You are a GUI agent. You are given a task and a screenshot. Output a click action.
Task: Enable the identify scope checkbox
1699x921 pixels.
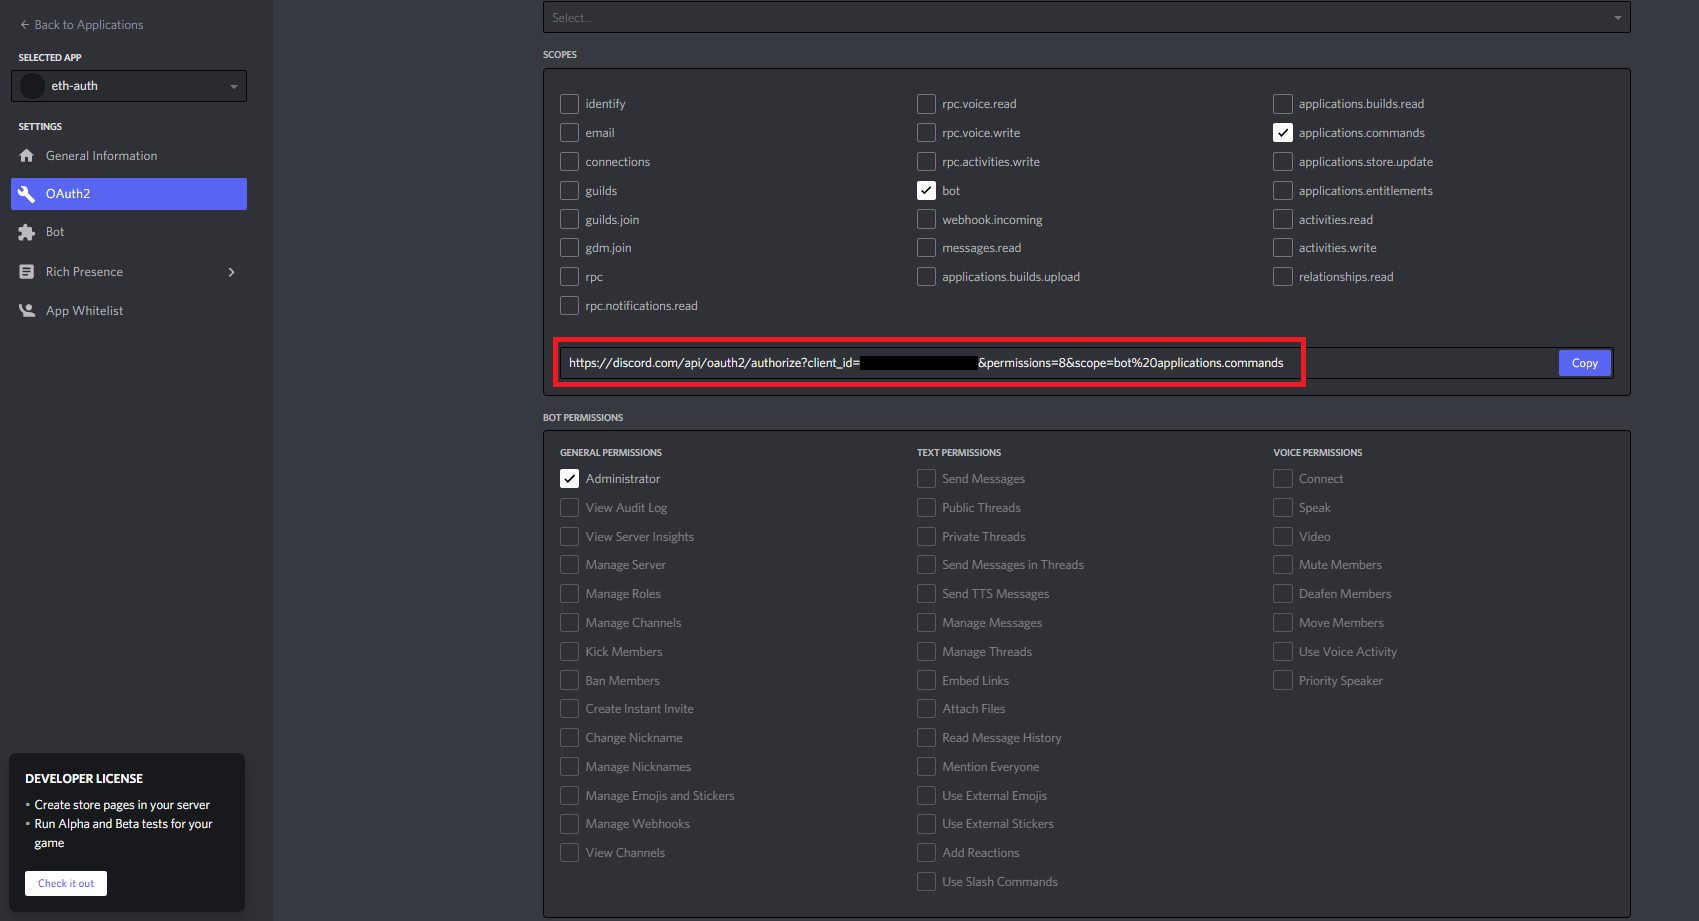pos(569,104)
